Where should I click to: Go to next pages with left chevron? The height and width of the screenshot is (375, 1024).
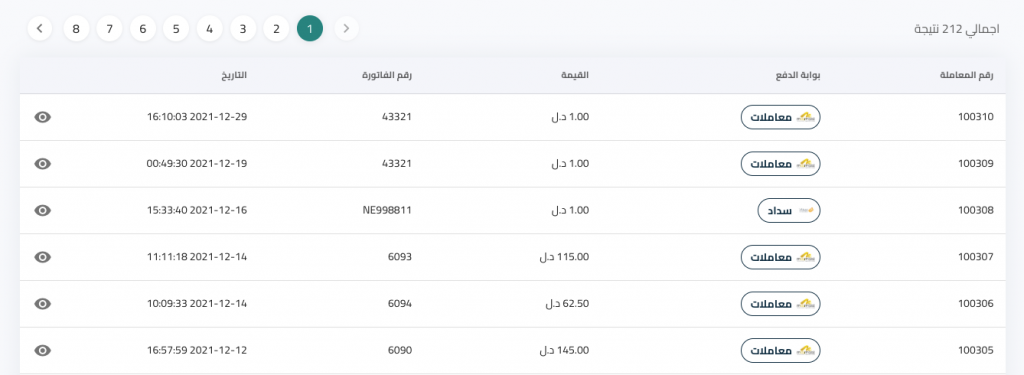[40, 29]
